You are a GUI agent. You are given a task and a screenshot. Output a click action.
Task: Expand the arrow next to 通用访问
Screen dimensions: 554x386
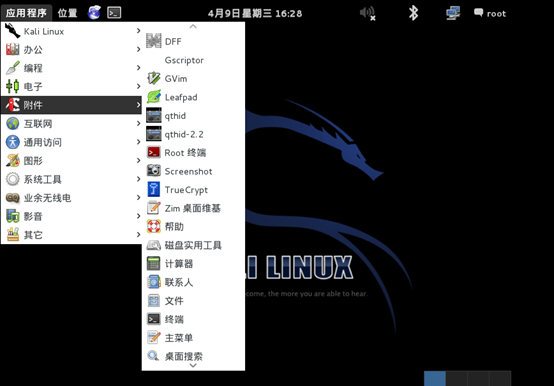click(x=138, y=142)
